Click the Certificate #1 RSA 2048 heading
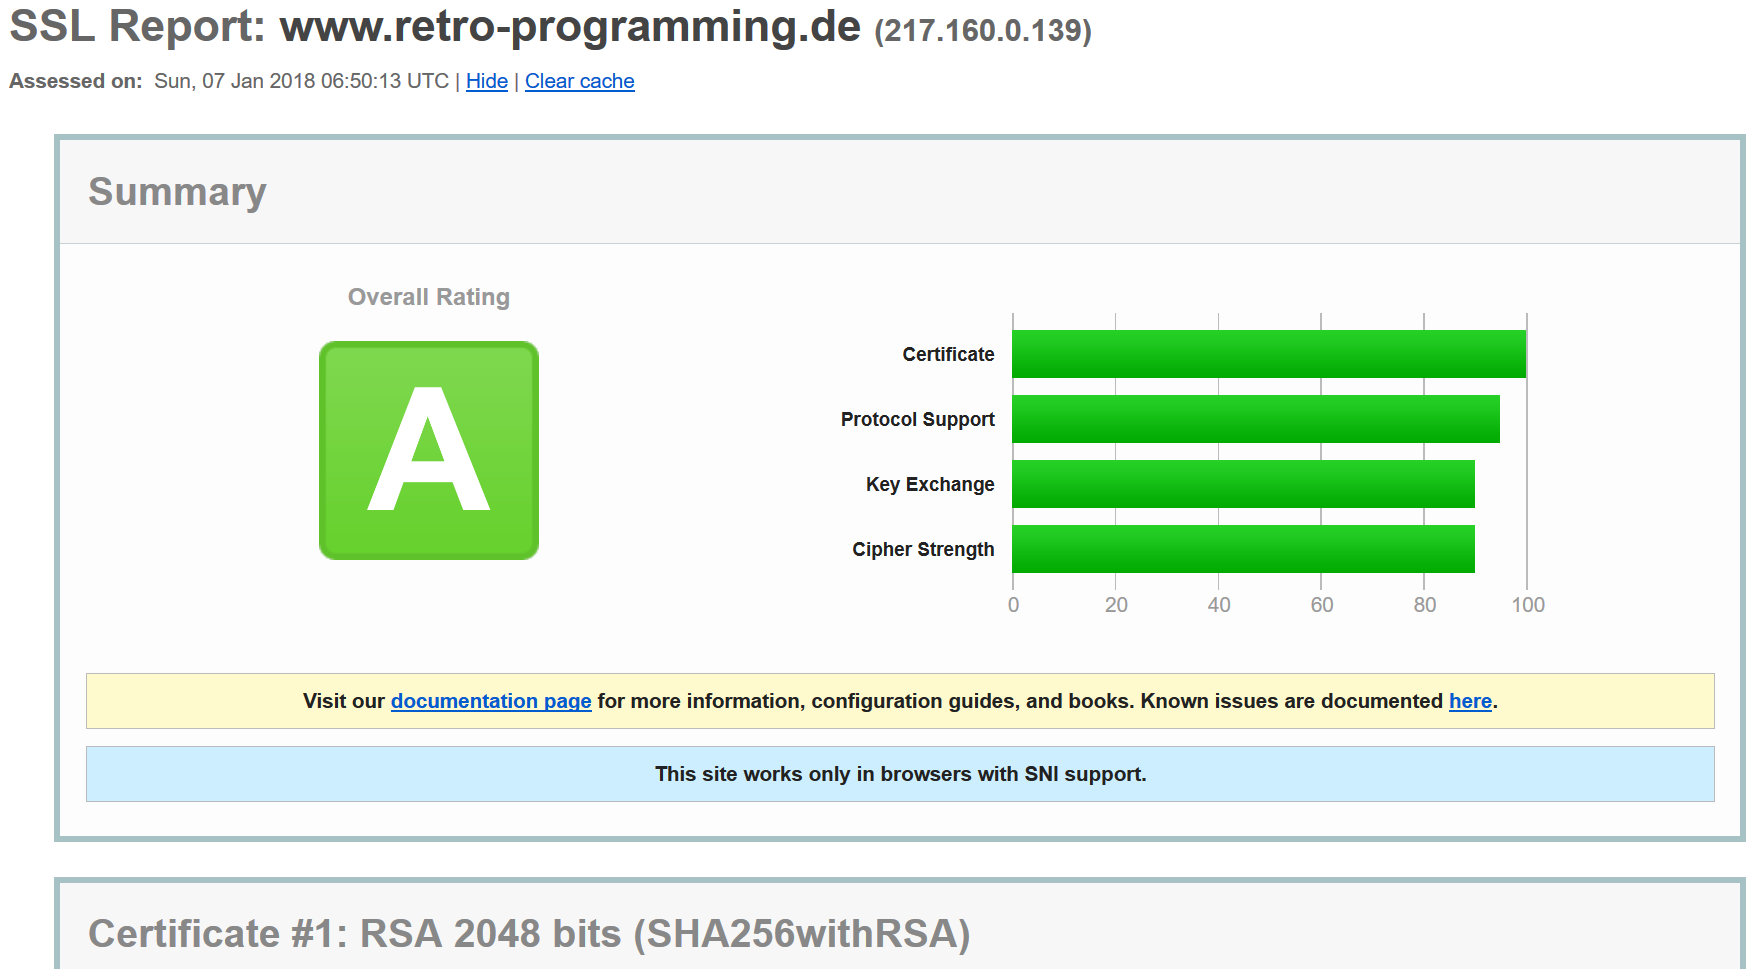Viewport: 1758px width, 969px height. point(529,933)
